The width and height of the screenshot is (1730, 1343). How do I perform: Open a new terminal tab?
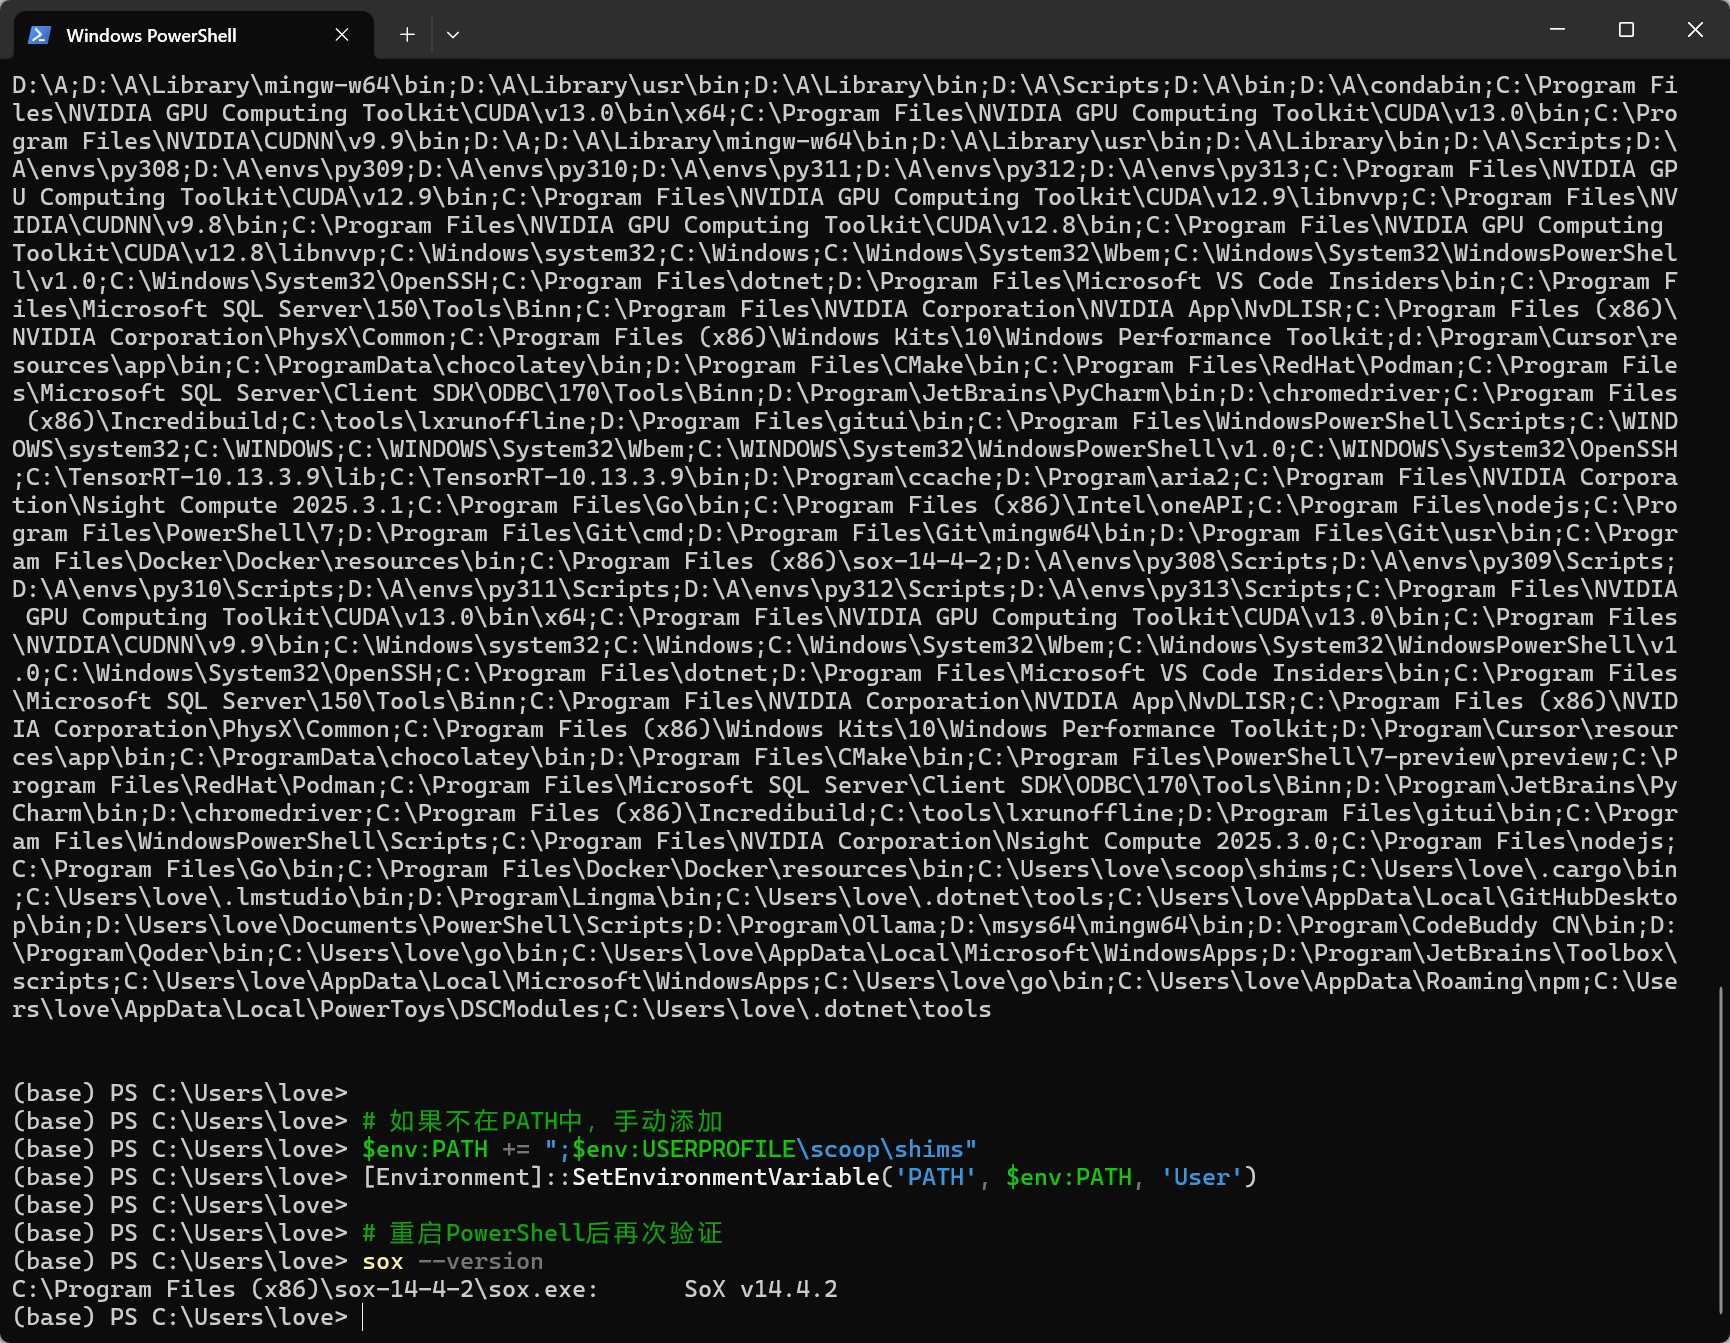pos(407,35)
